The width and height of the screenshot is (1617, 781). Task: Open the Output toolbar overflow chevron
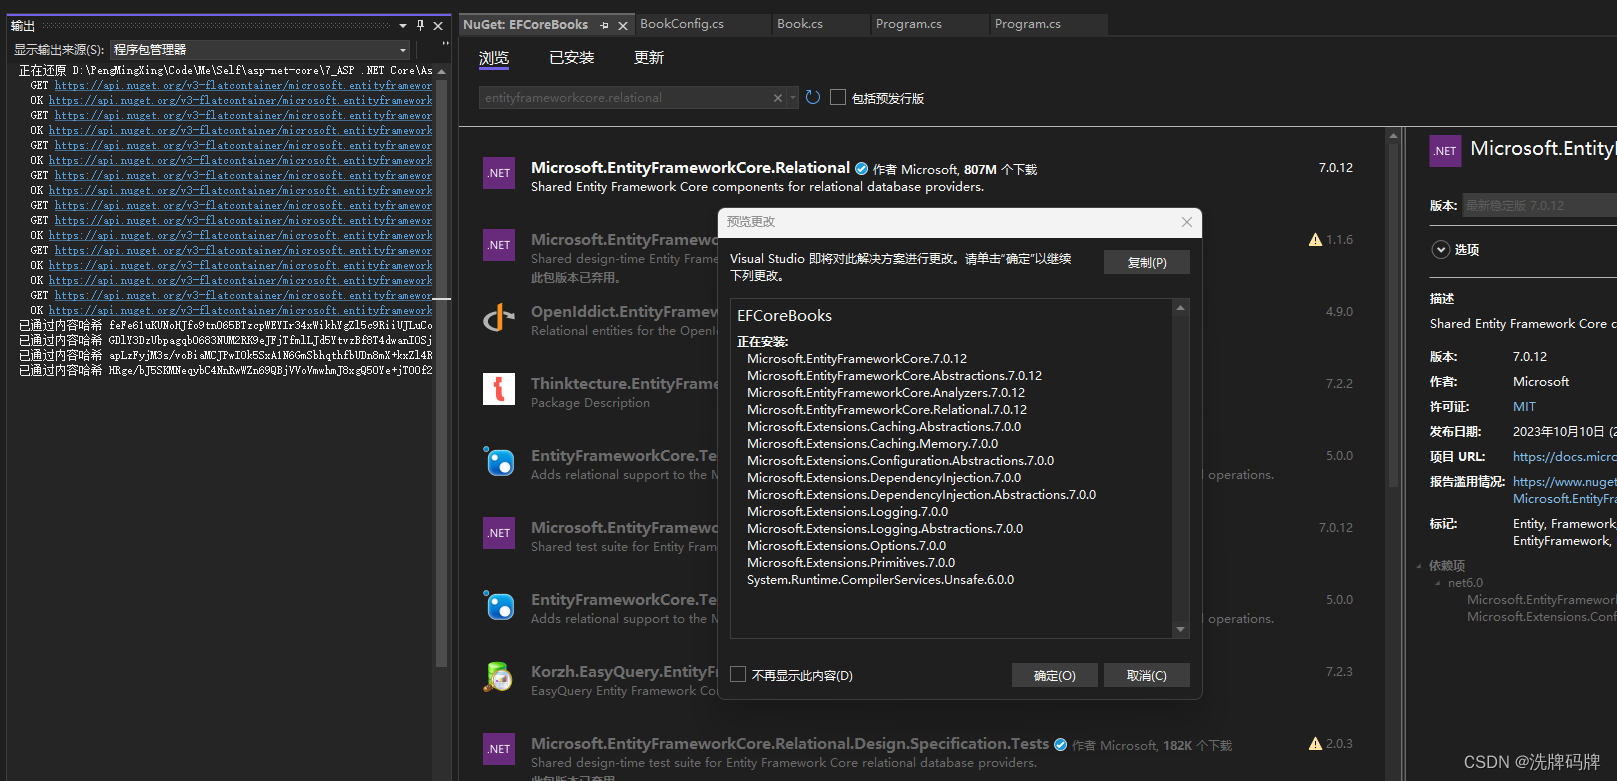tap(445, 44)
